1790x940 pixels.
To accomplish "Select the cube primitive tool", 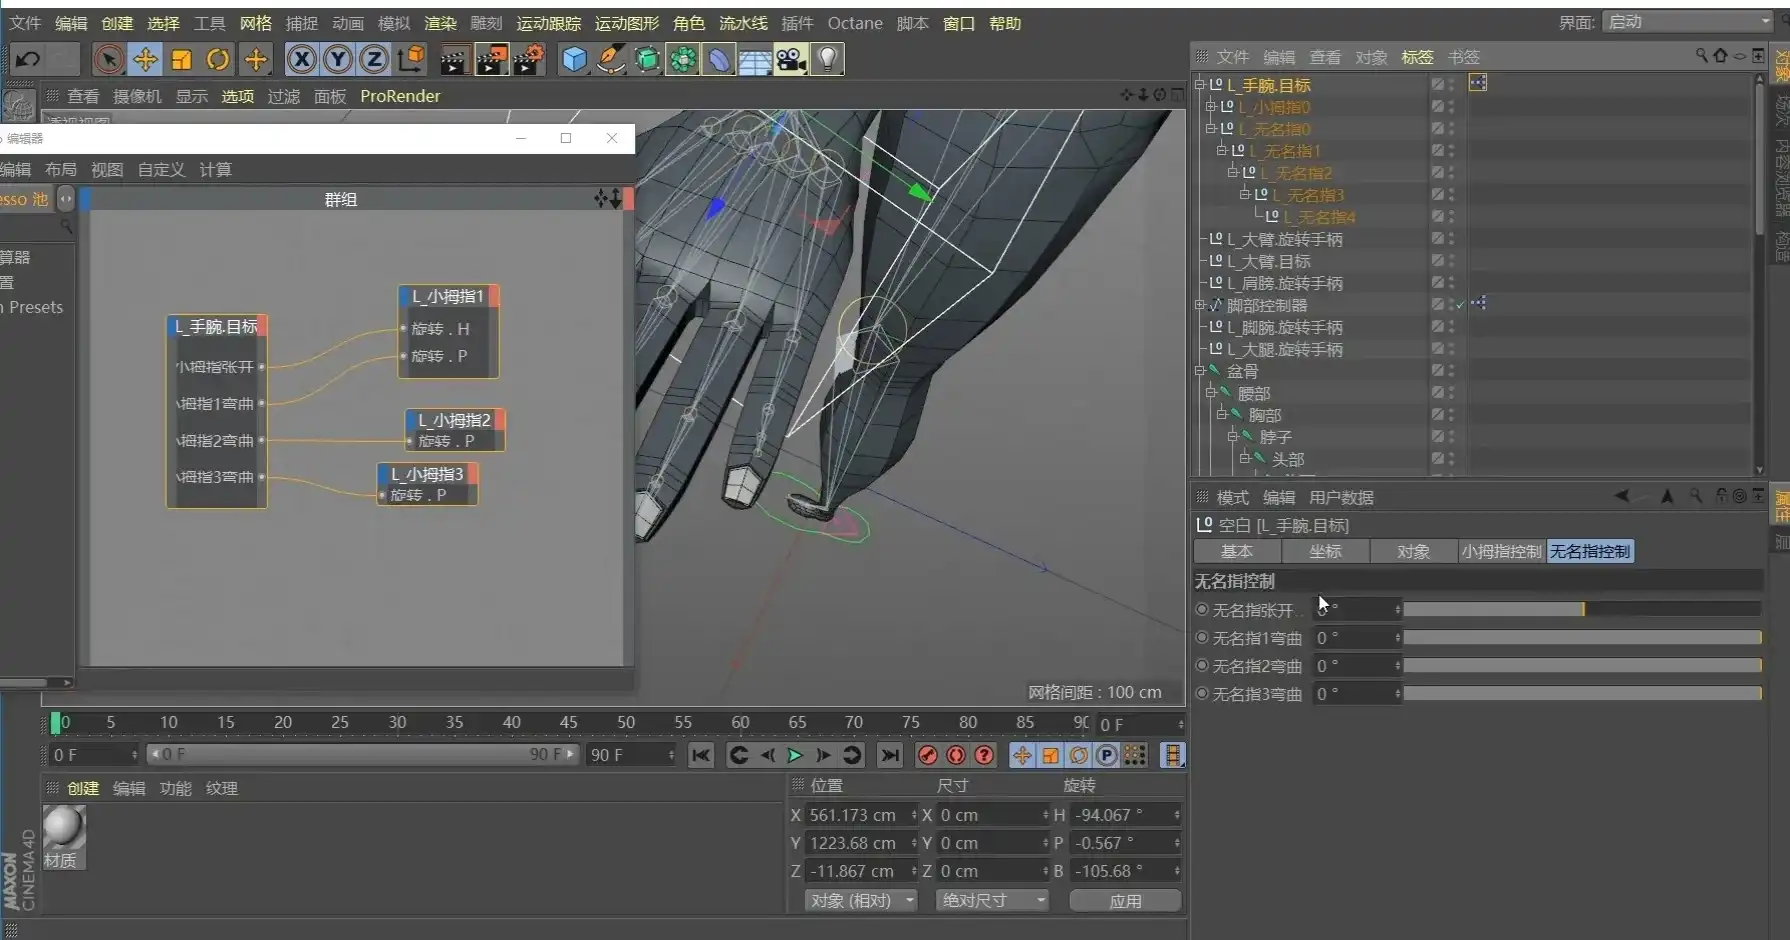I will (573, 59).
